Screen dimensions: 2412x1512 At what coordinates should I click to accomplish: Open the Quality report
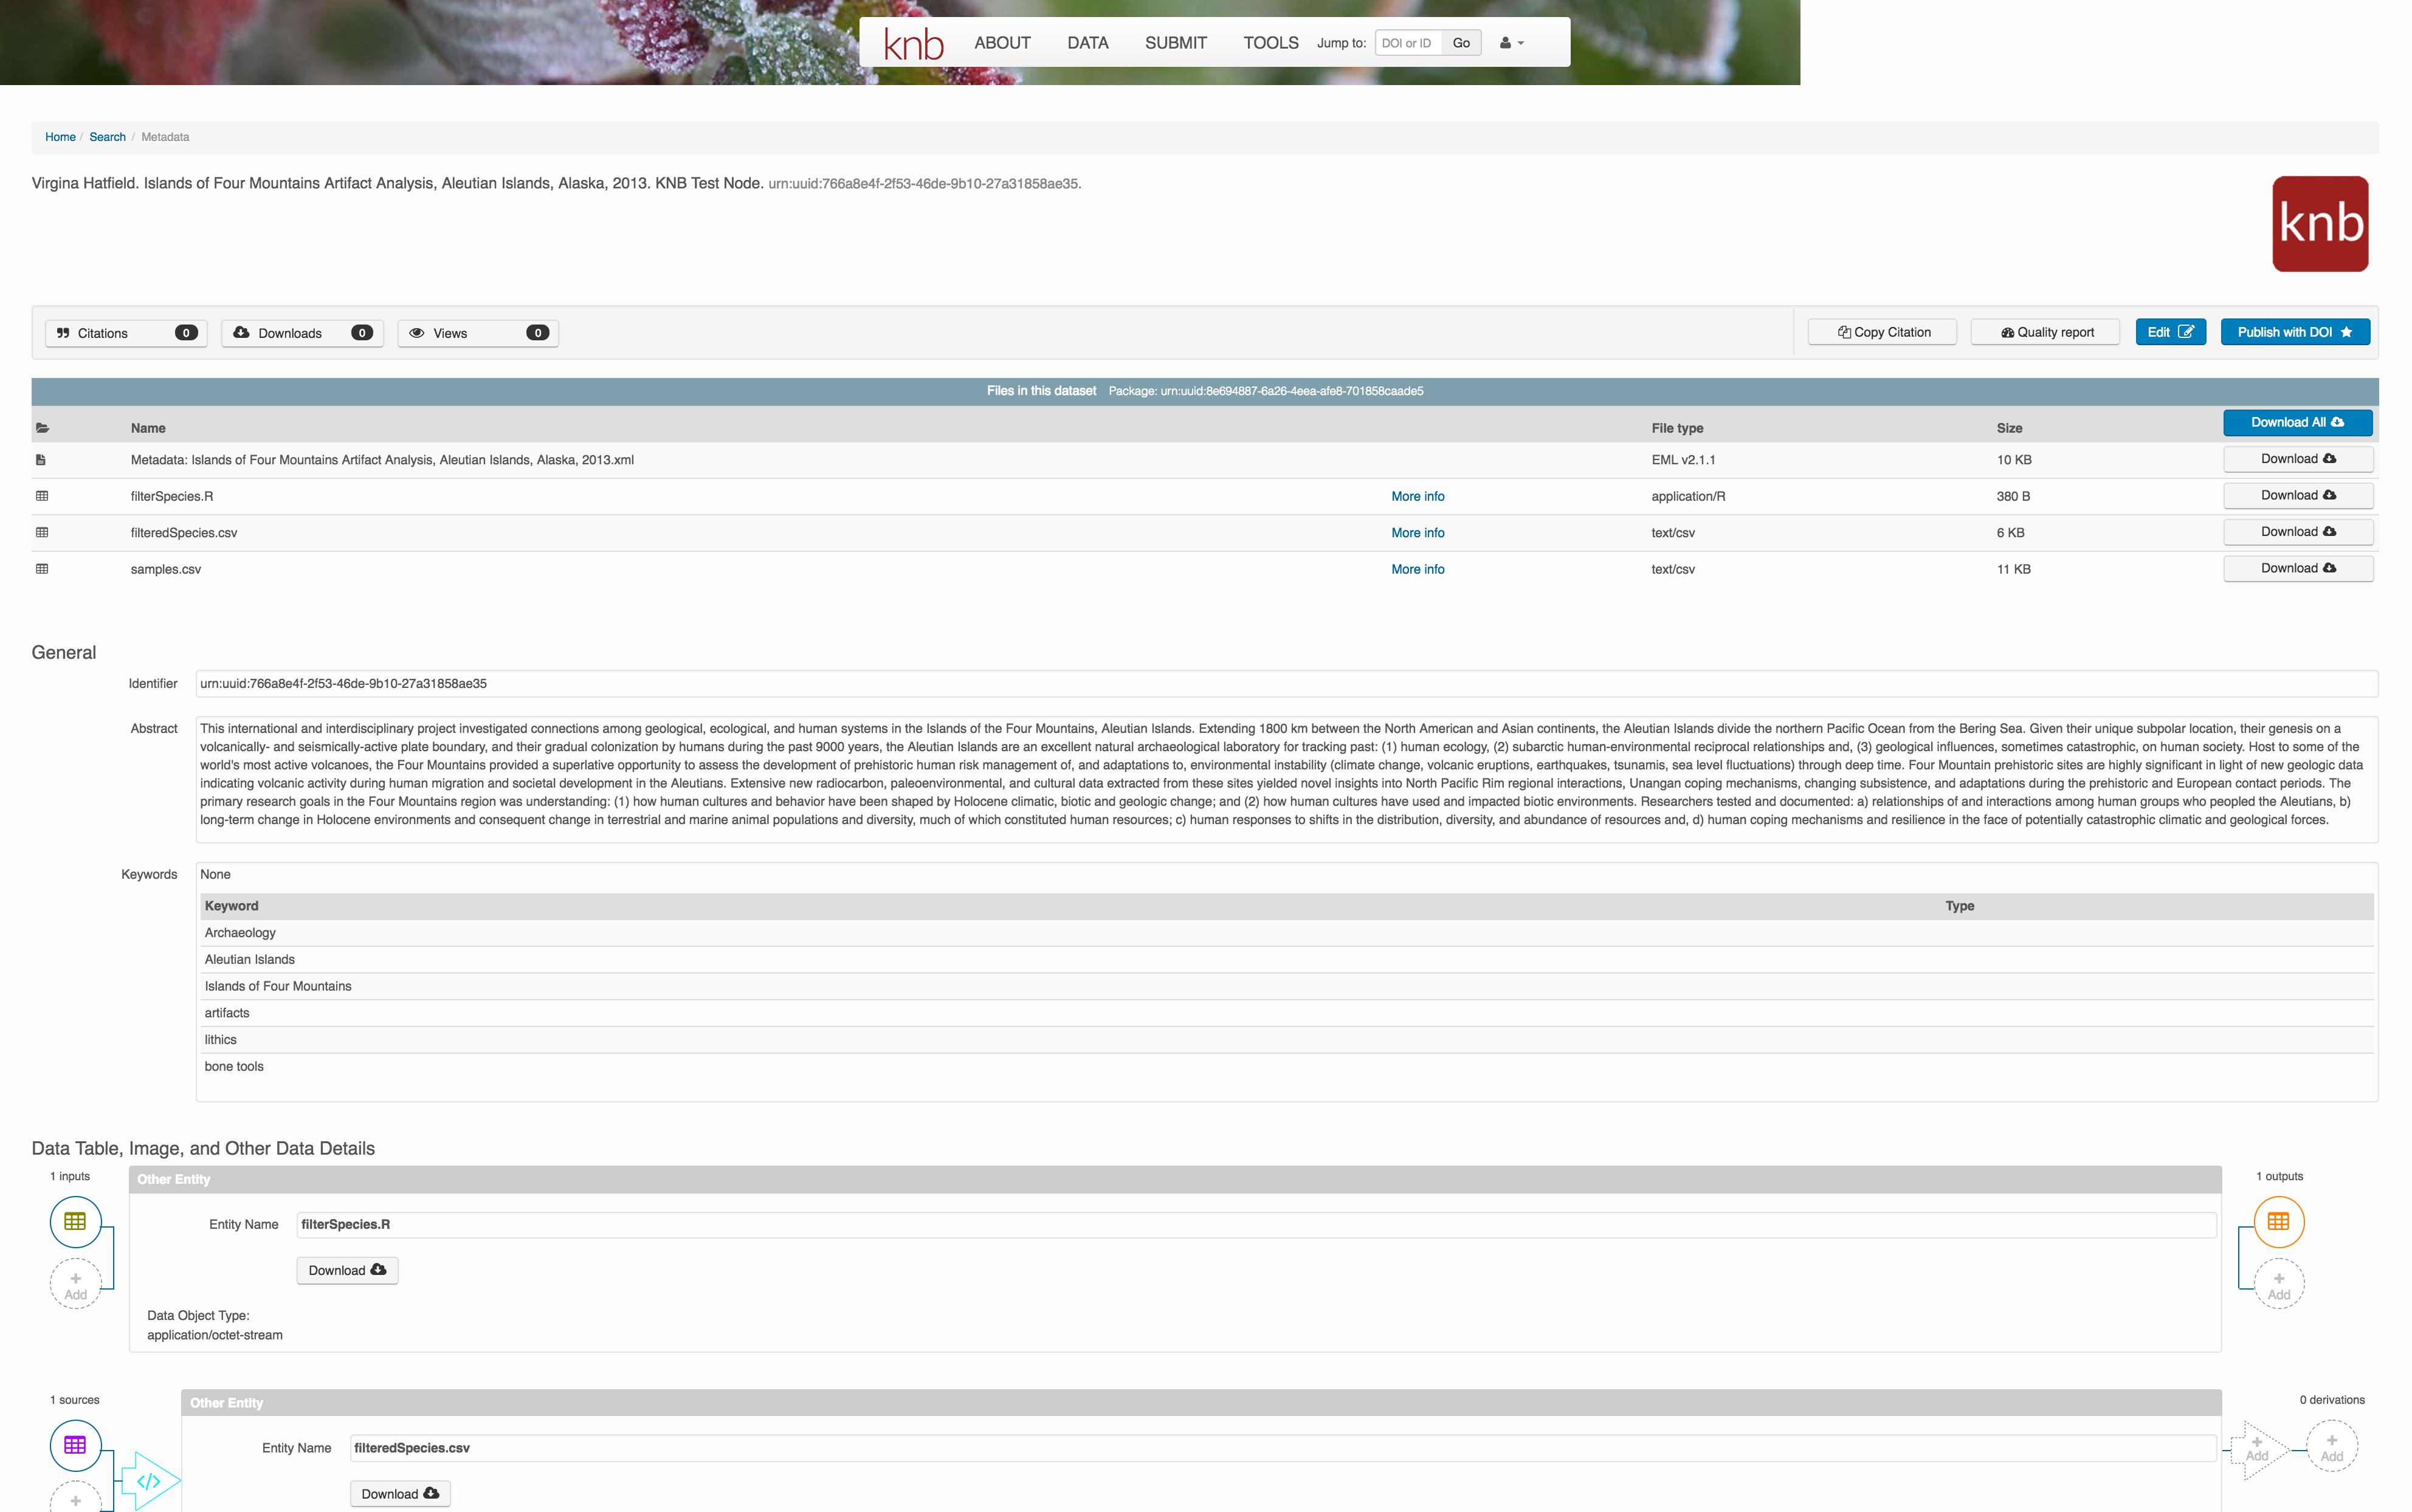(2045, 332)
